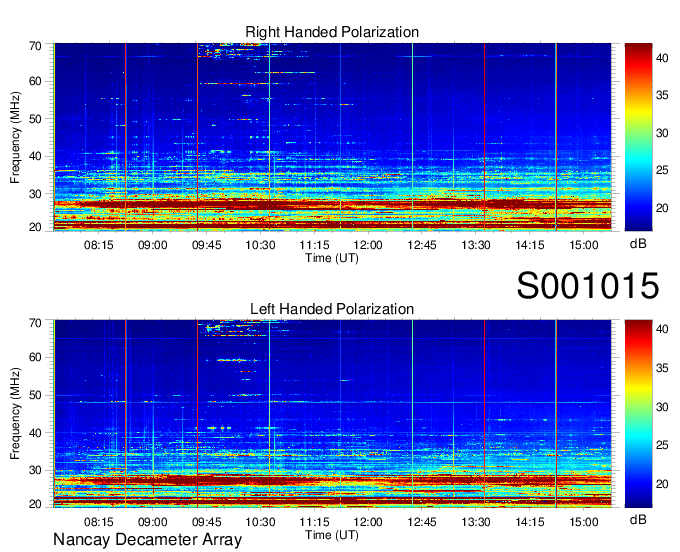
Task: Click the "Nancay Decameter Array" caption
Action: 147,540
